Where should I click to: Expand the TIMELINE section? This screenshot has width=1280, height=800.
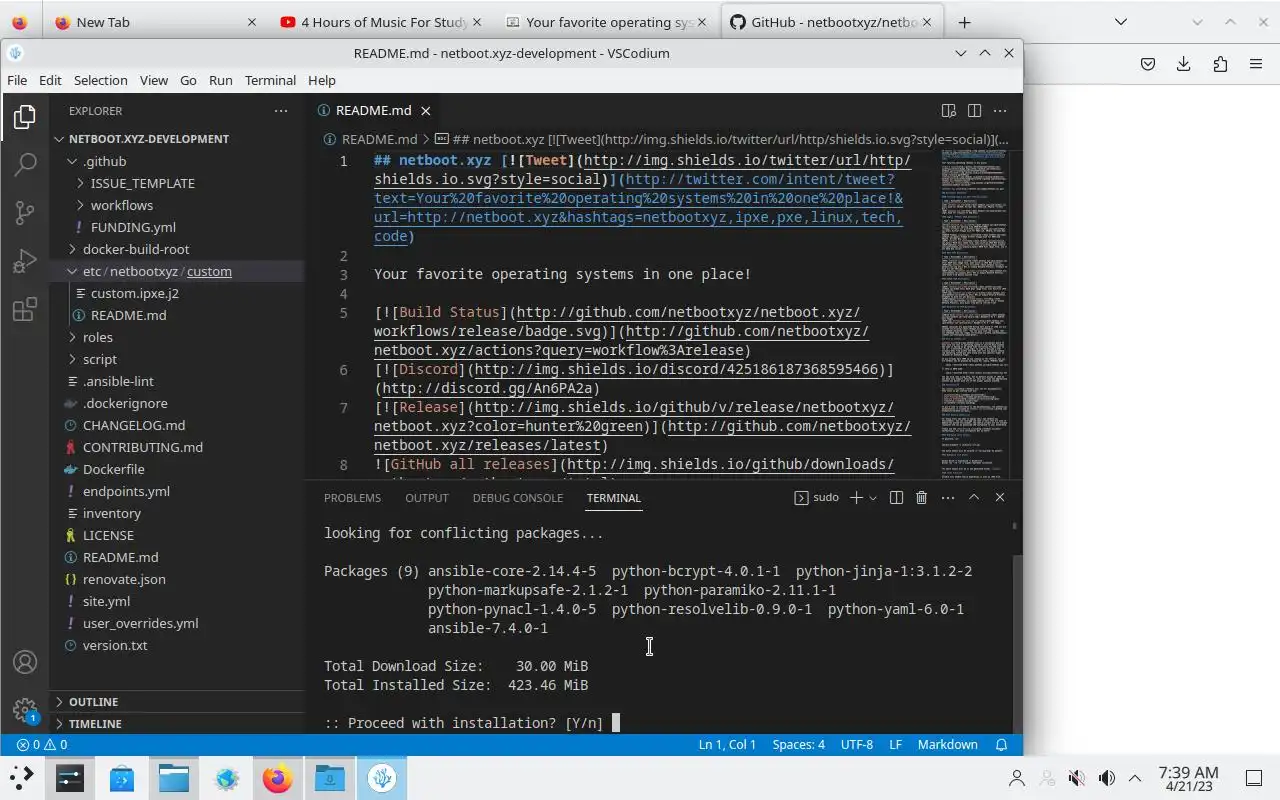tap(177, 724)
